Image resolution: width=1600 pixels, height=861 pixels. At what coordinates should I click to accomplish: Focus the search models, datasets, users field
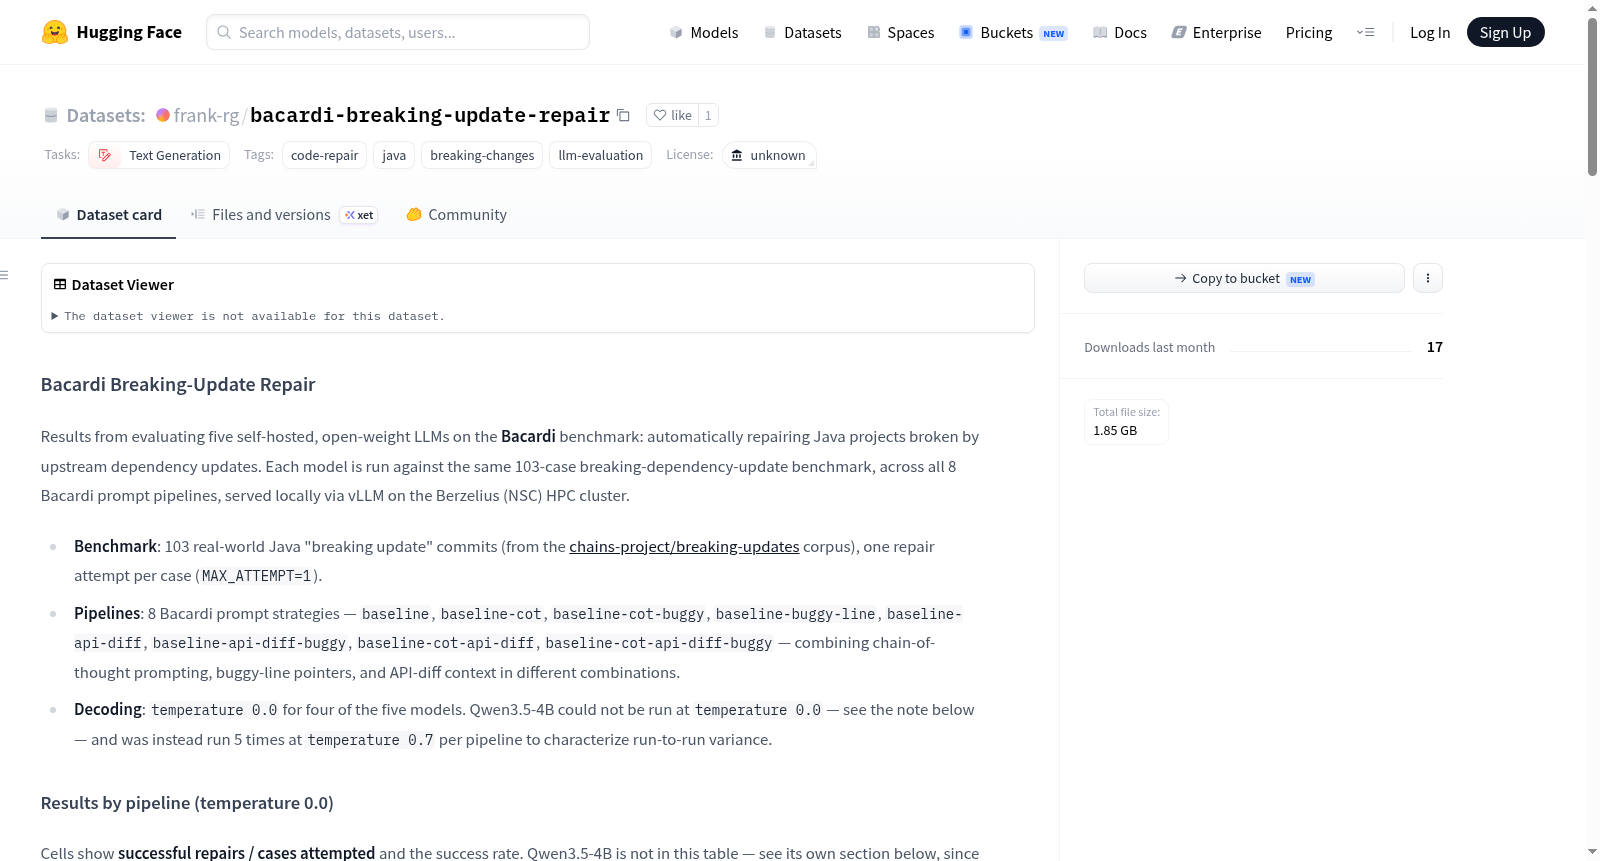coord(398,32)
